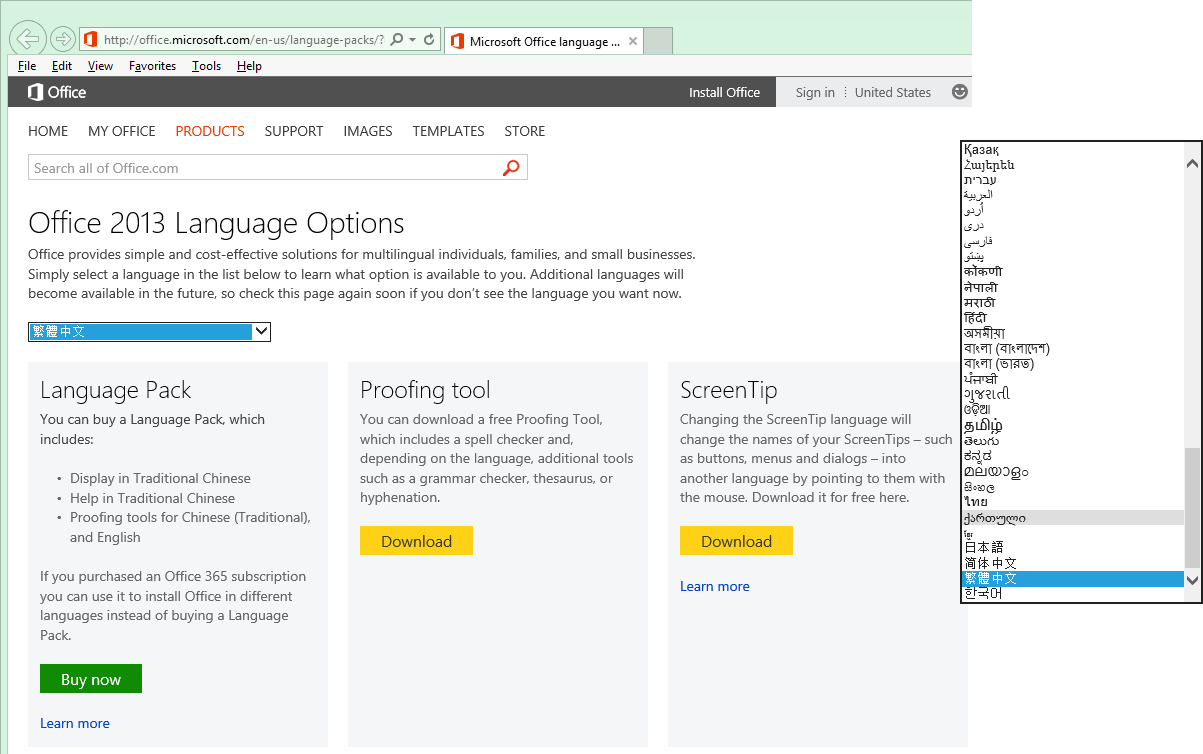
Task: Open the File menu
Action: click(x=27, y=66)
